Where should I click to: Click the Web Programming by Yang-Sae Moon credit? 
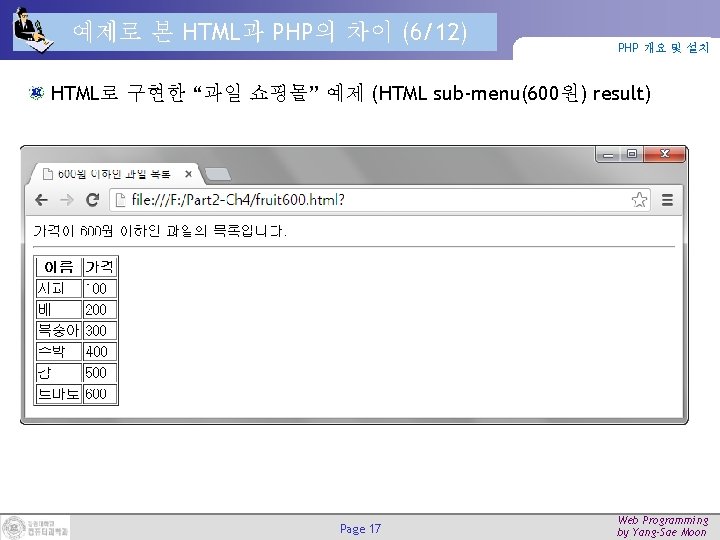point(663,526)
